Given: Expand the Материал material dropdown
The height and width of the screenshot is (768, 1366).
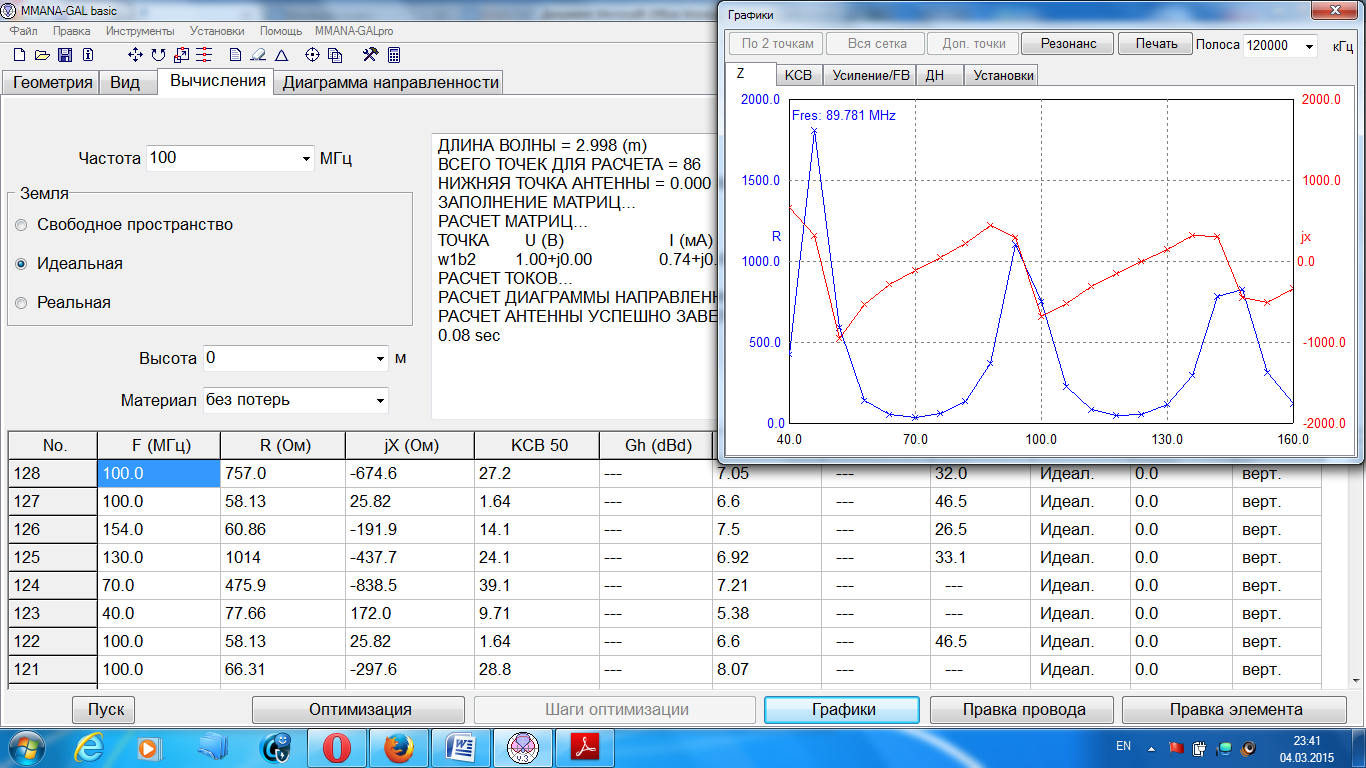Looking at the screenshot, I should pos(380,400).
